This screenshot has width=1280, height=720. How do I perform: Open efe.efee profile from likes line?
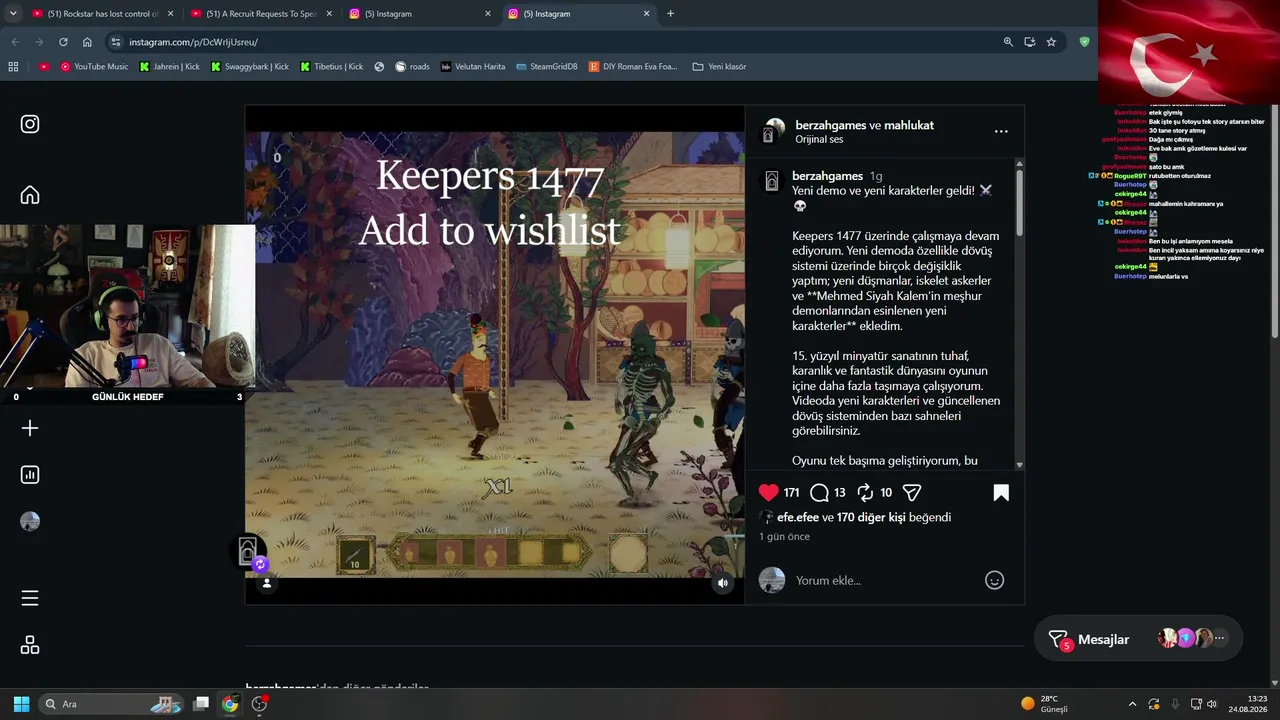point(798,517)
